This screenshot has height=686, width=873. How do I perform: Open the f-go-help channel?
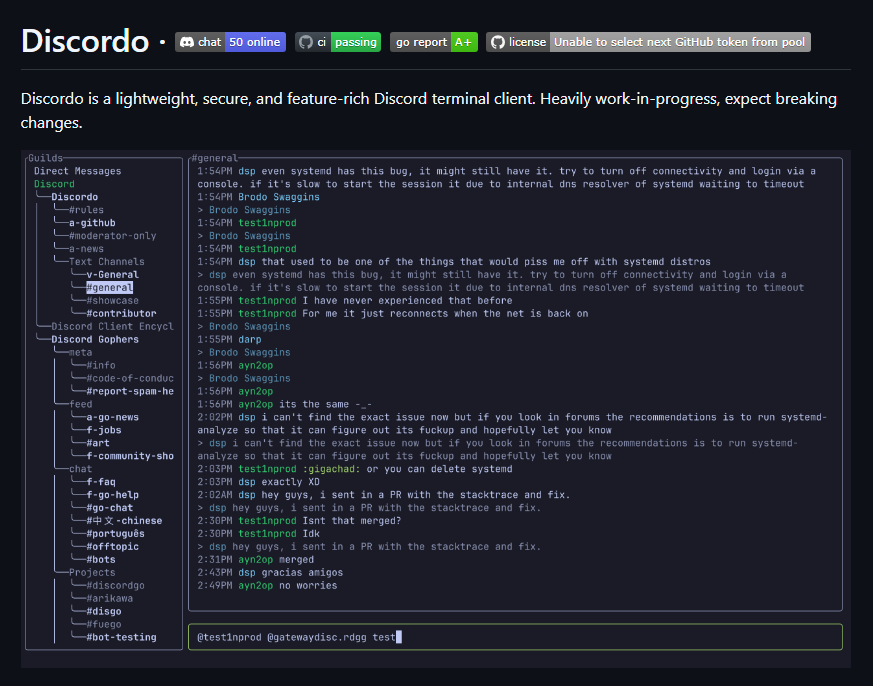pyautogui.click(x=112, y=494)
